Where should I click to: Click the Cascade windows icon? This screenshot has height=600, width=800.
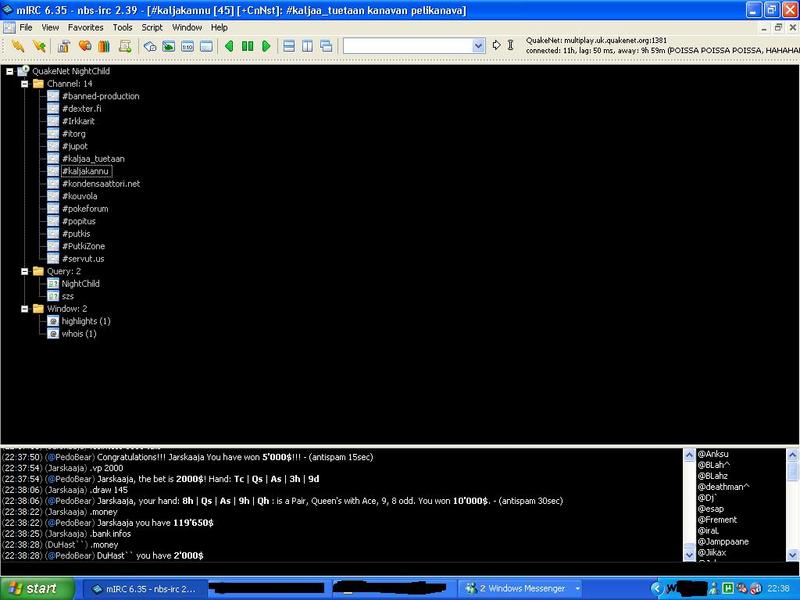click(x=327, y=46)
